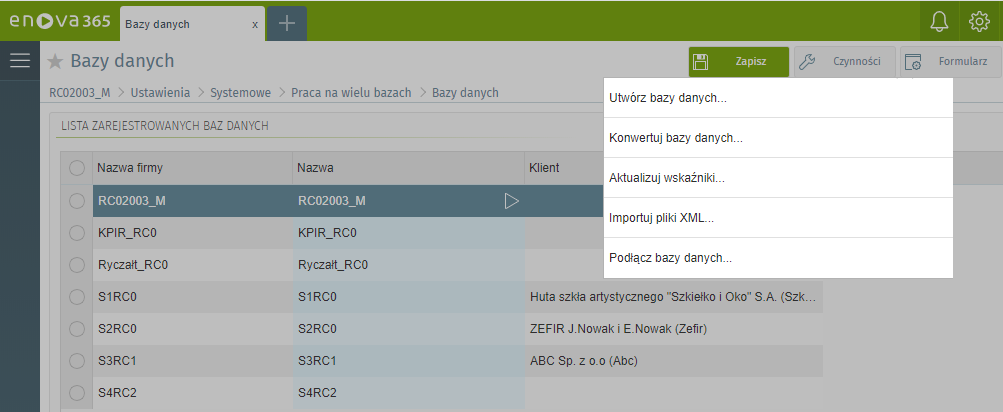
Task: Choose Utwórz bazy danych menu entry
Action: click(x=668, y=98)
